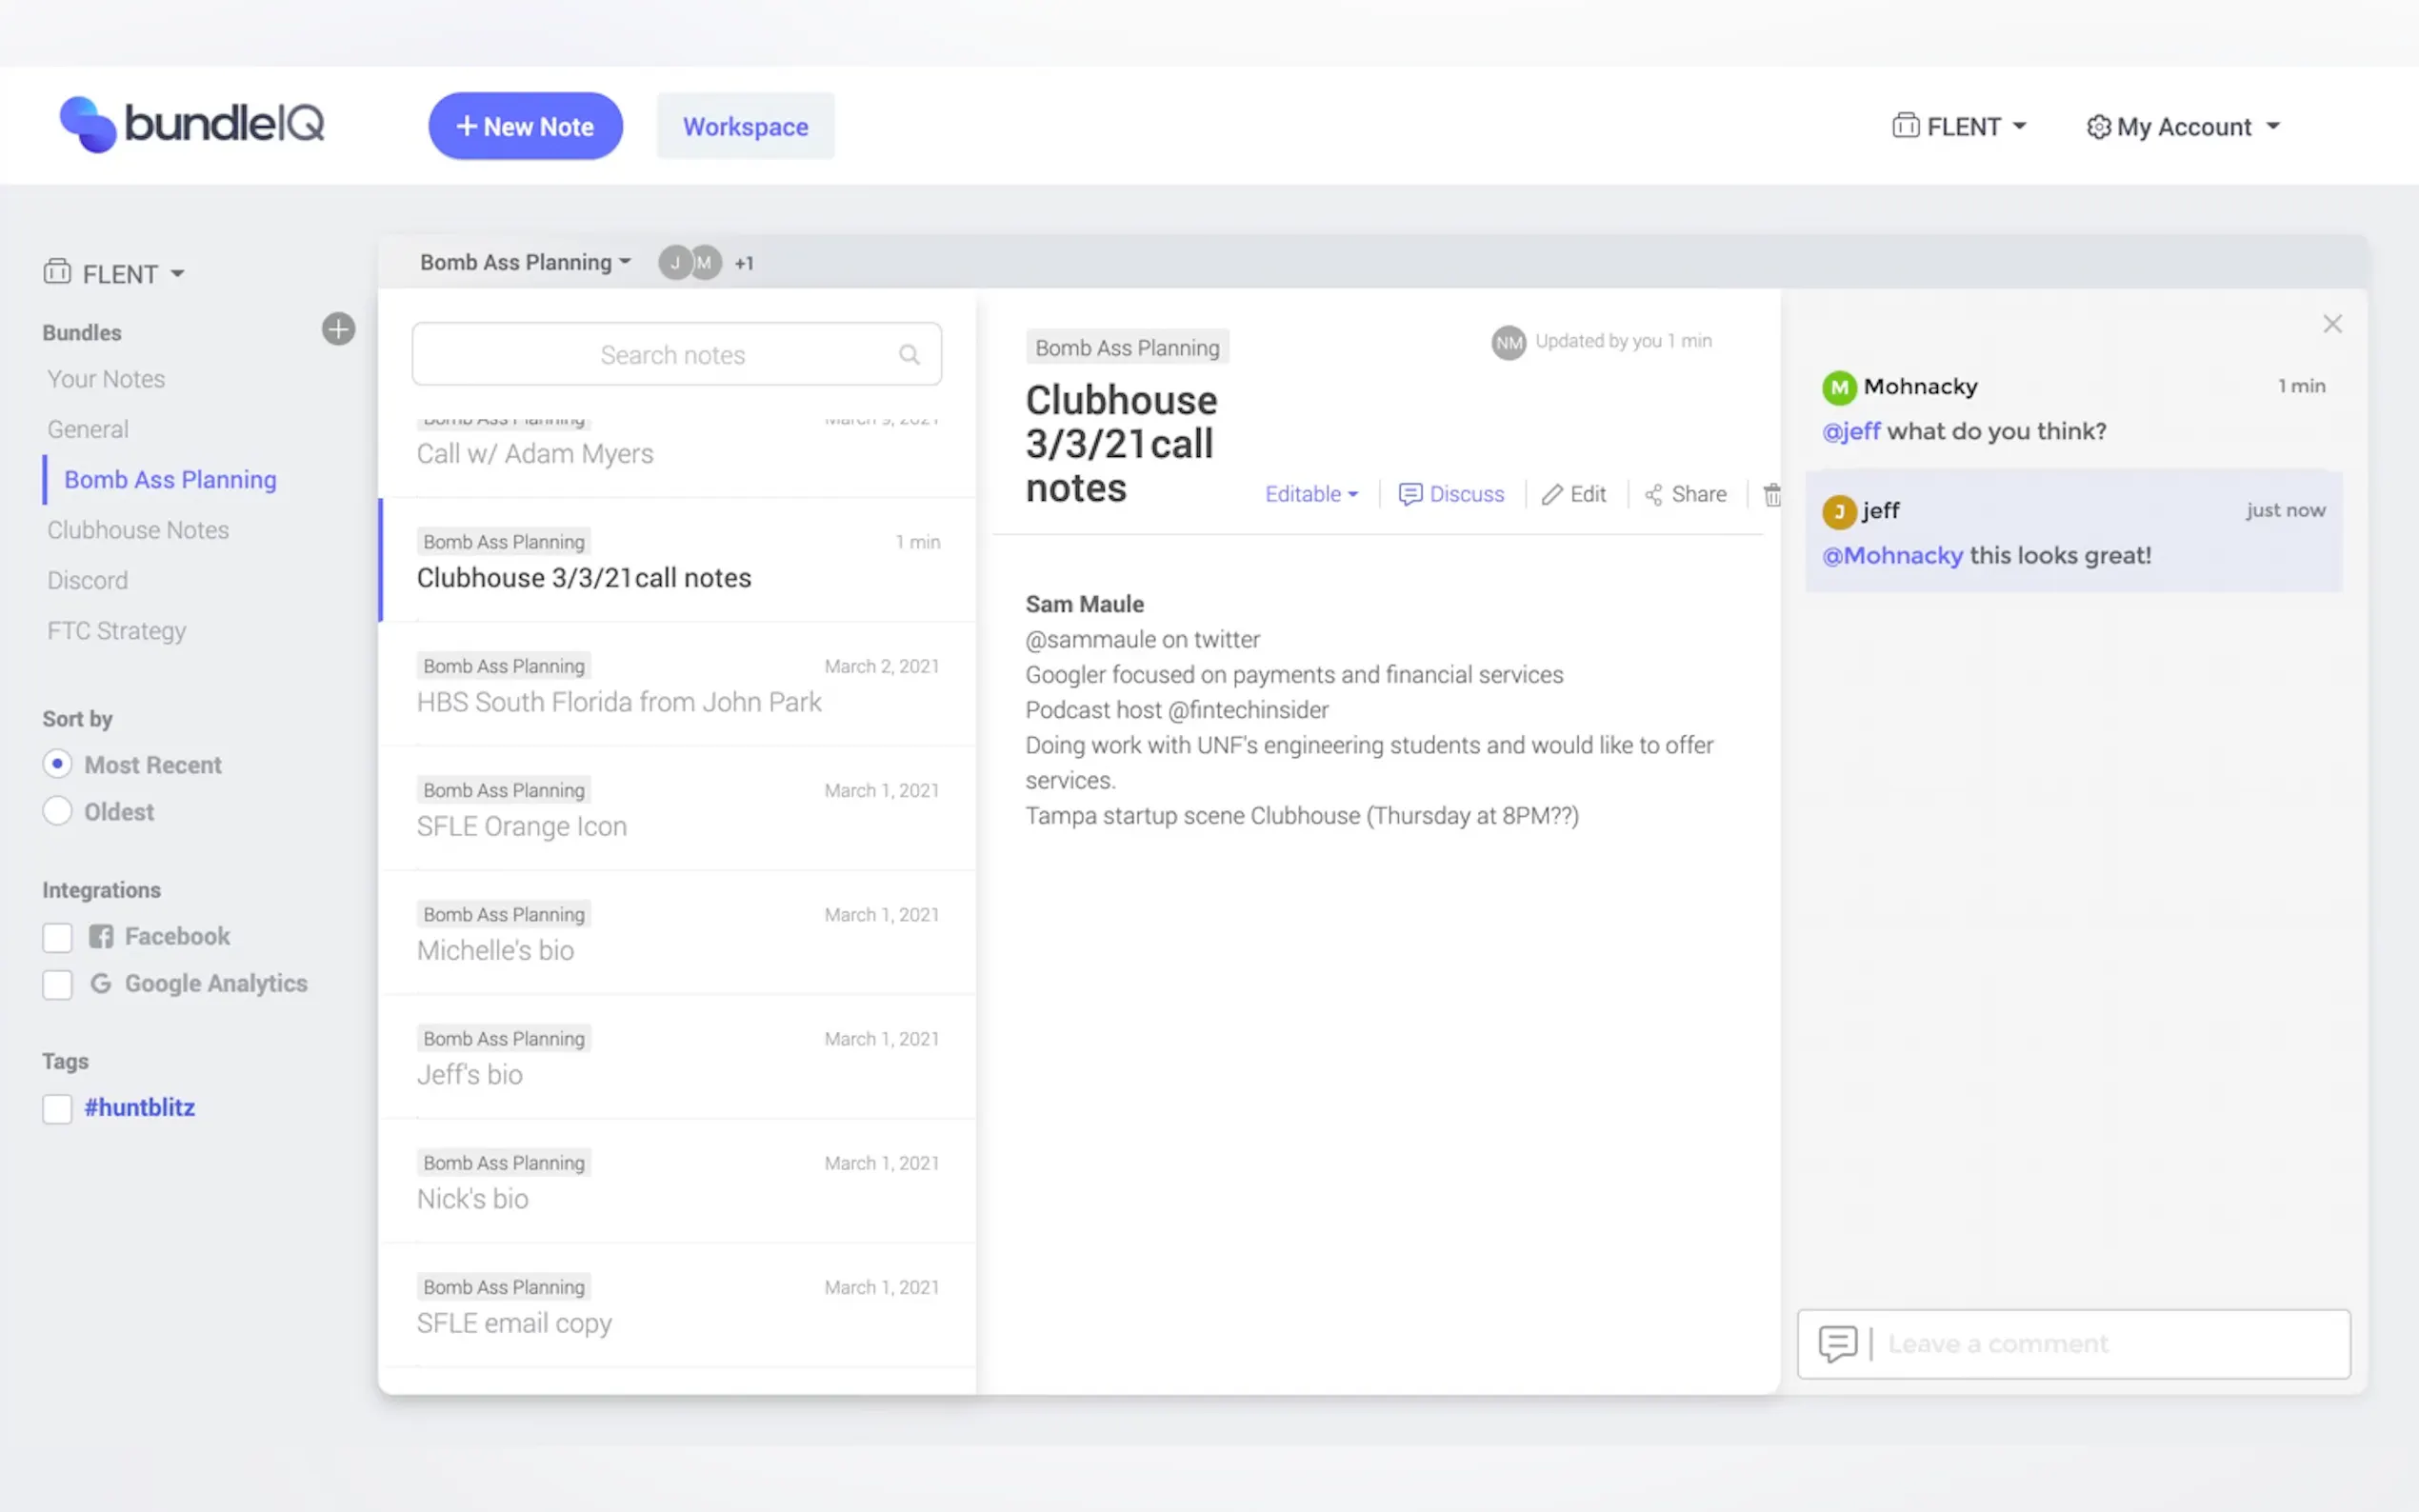This screenshot has height=1512, width=2419.
Task: Click the trash delete note icon
Action: (x=1771, y=494)
